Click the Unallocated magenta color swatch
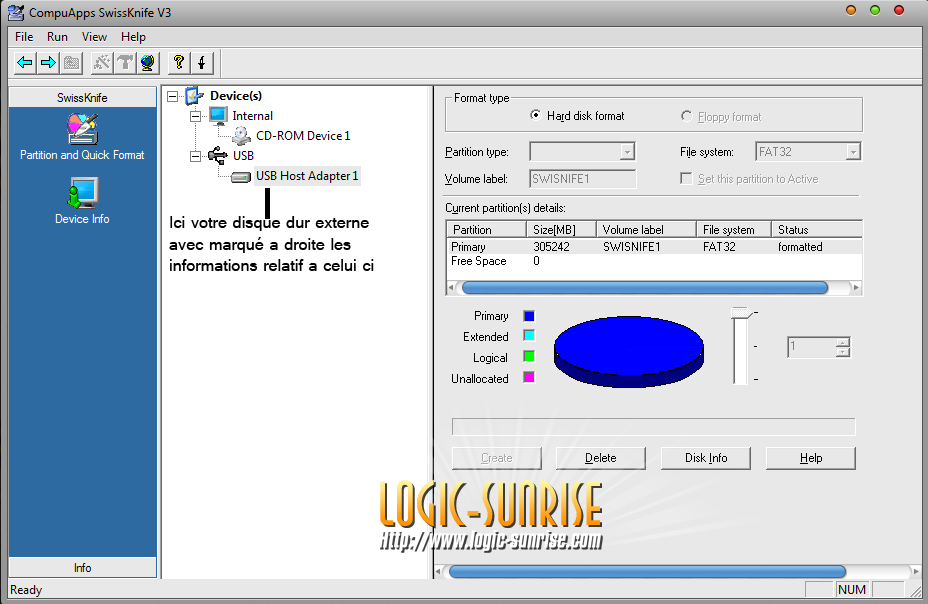The width and height of the screenshot is (928, 604). click(529, 377)
